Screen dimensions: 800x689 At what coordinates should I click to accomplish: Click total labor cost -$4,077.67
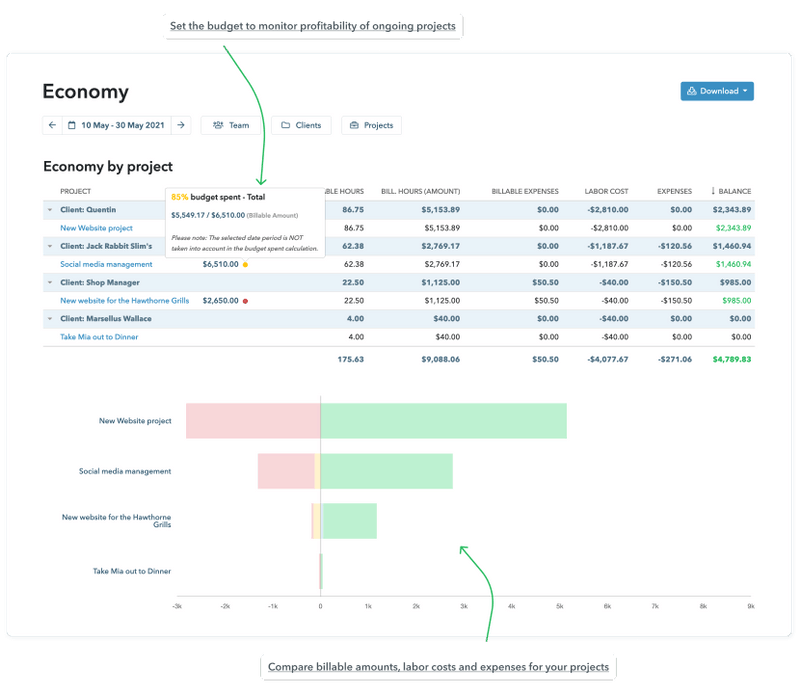pos(608,359)
